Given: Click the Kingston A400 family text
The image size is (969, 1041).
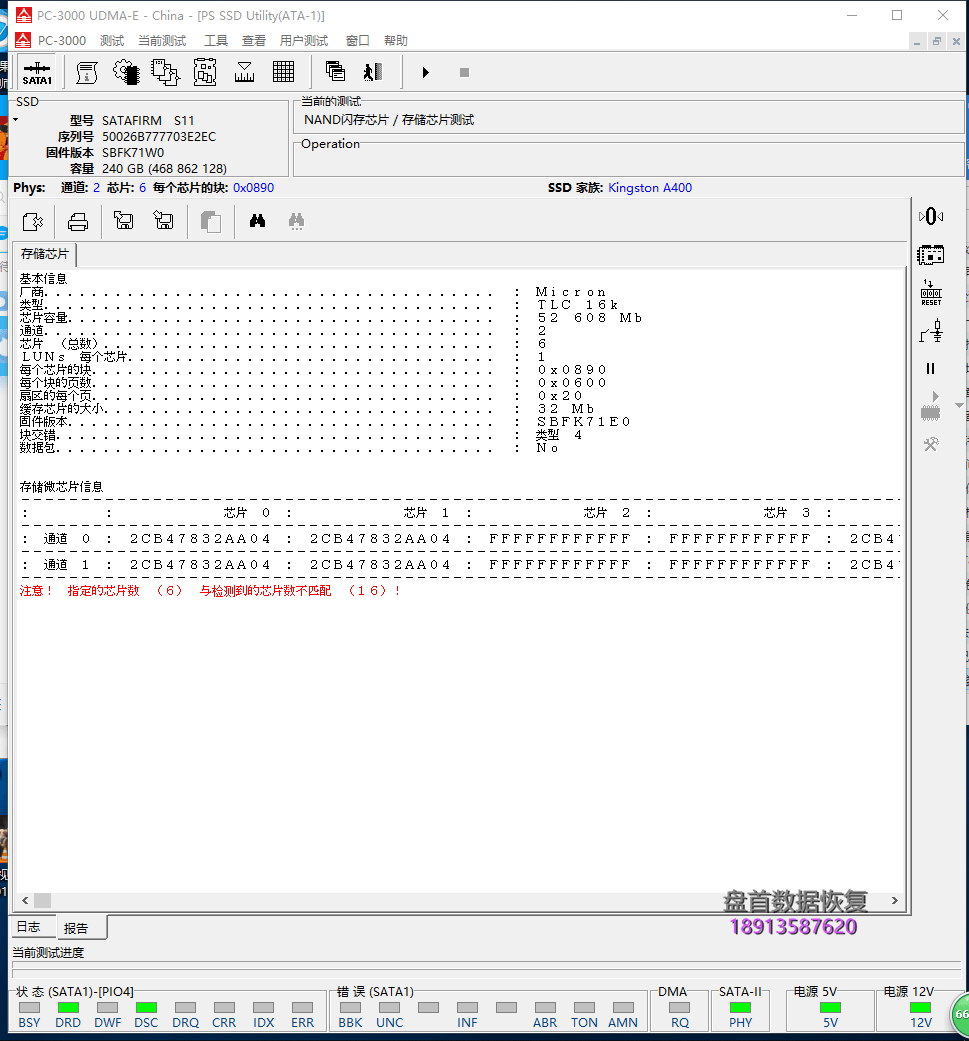Looking at the screenshot, I should click(650, 188).
